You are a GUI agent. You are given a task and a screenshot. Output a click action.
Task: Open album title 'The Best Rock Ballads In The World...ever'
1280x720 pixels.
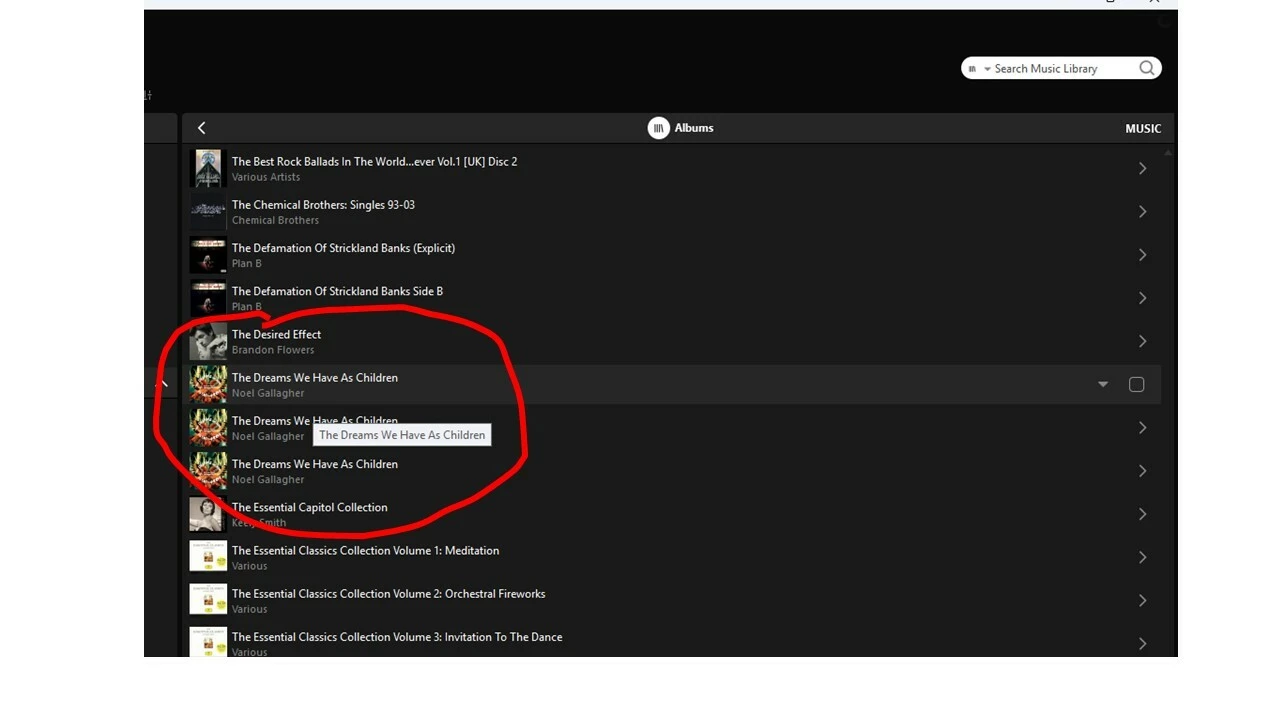[x=374, y=161]
